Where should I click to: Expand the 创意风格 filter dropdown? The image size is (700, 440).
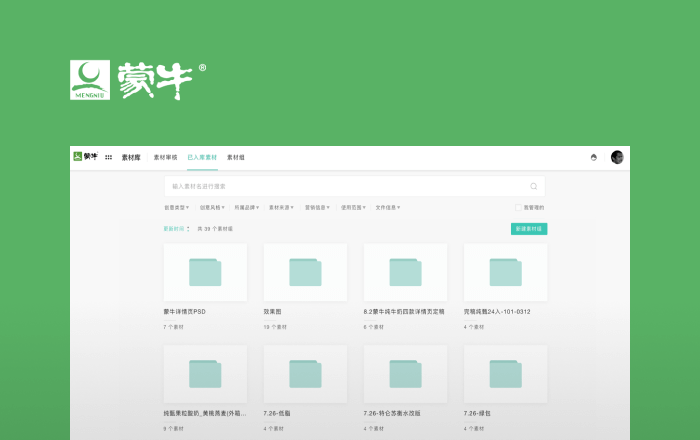pos(212,208)
